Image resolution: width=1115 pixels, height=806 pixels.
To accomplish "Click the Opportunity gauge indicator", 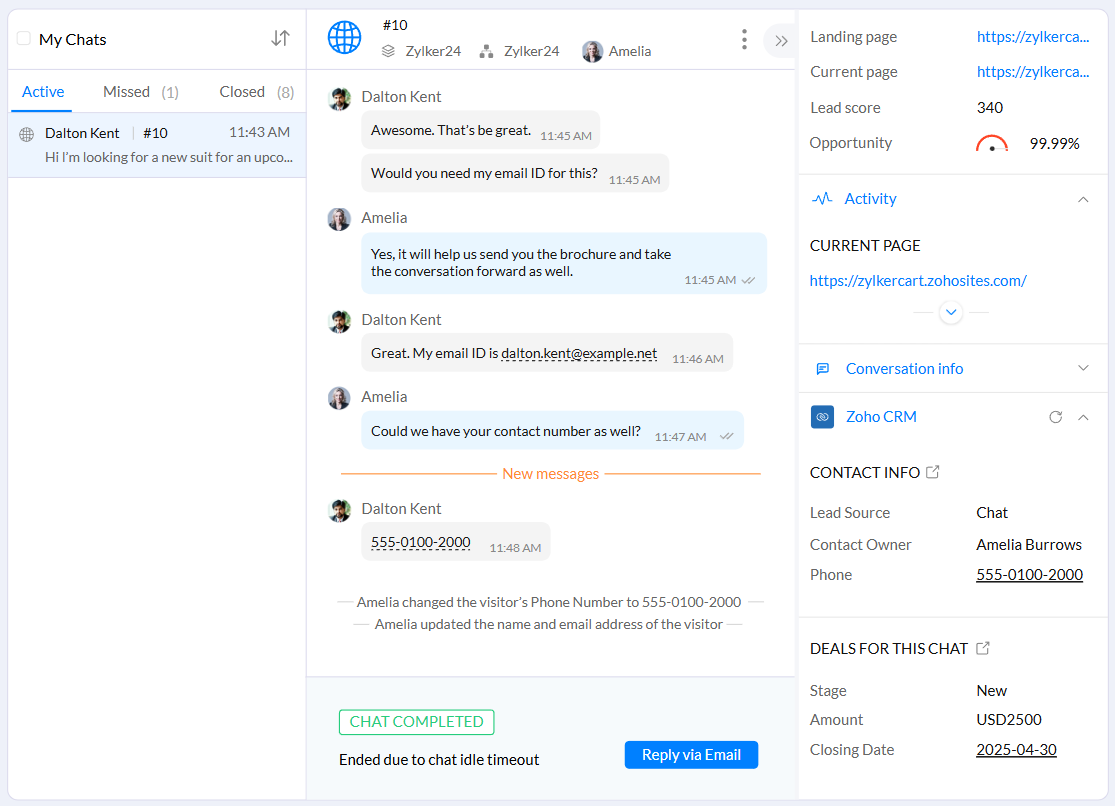I will [991, 144].
